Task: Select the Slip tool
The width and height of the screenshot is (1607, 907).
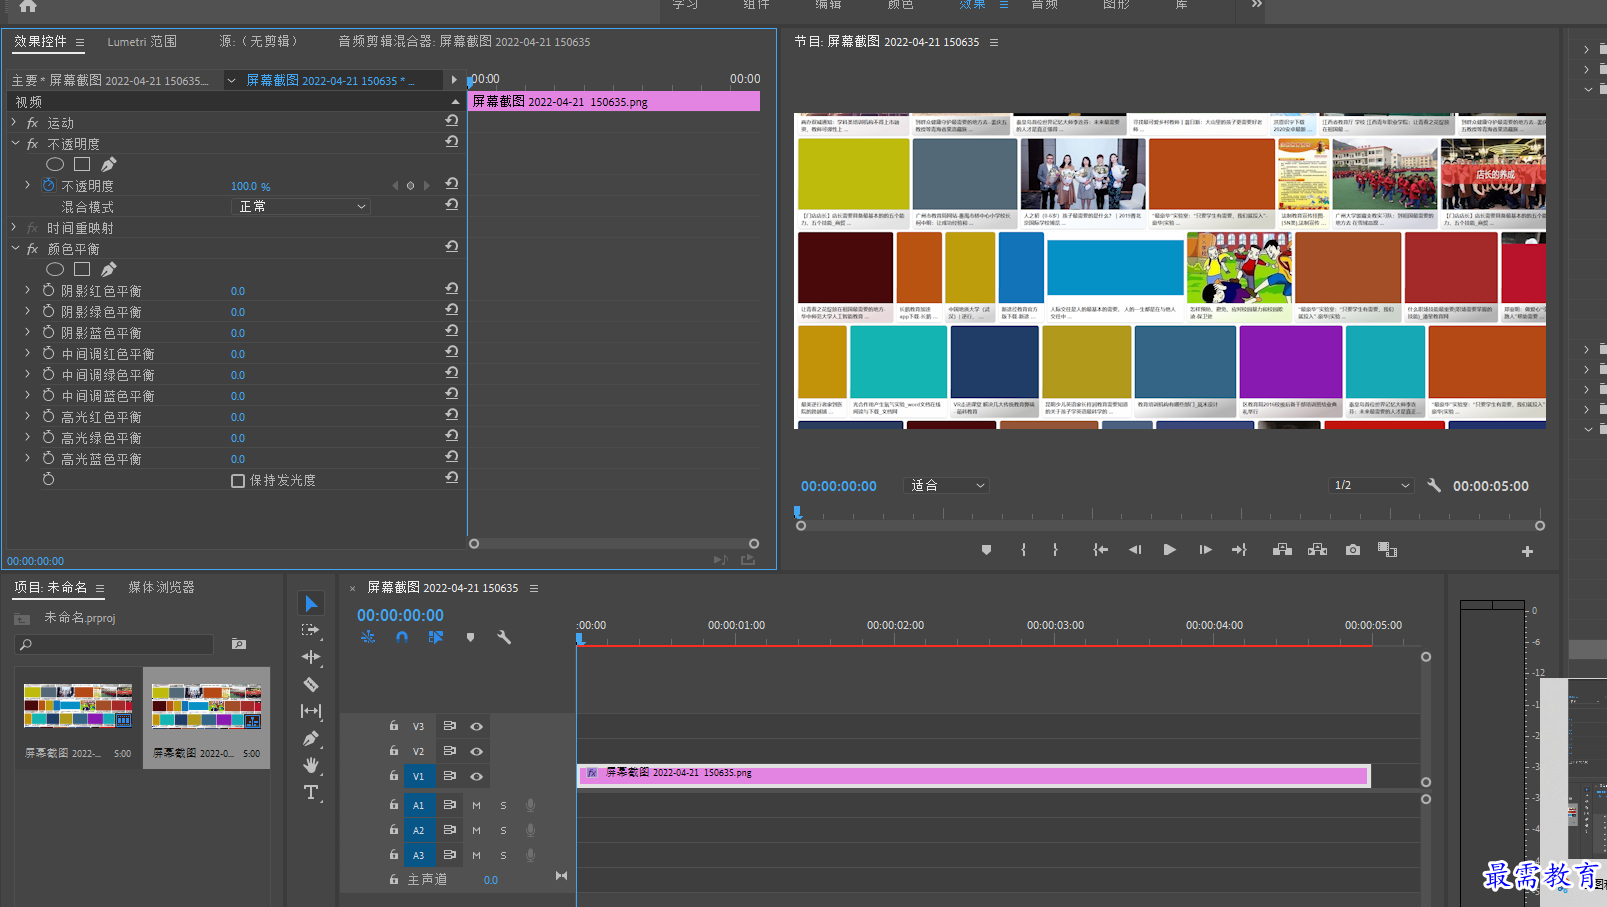Action: click(311, 711)
